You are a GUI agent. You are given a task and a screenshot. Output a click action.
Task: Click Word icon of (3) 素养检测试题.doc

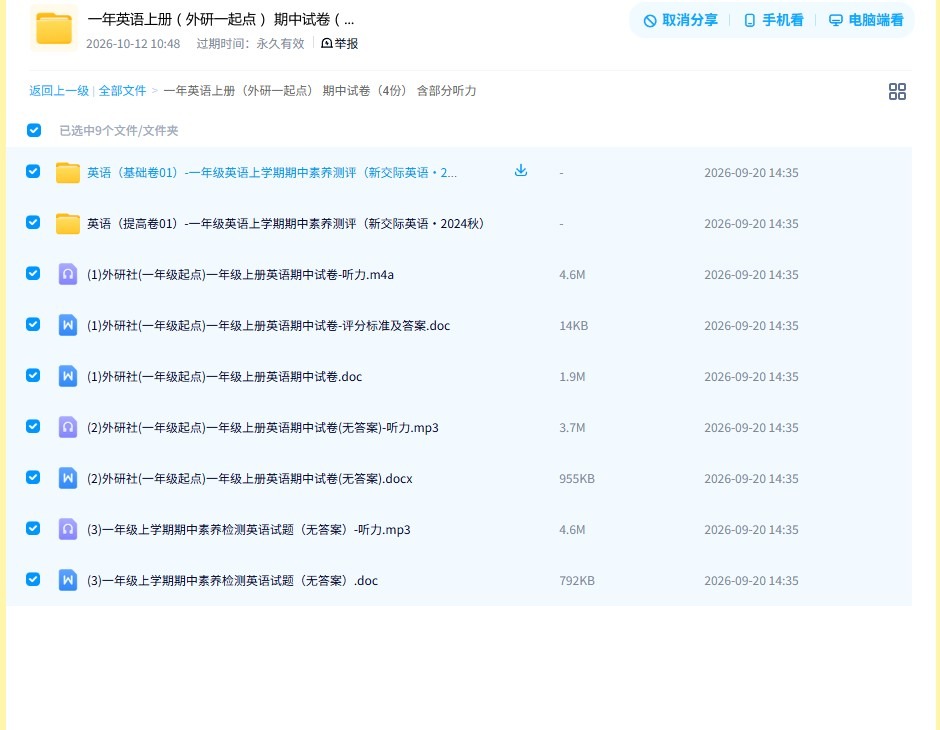[68, 580]
